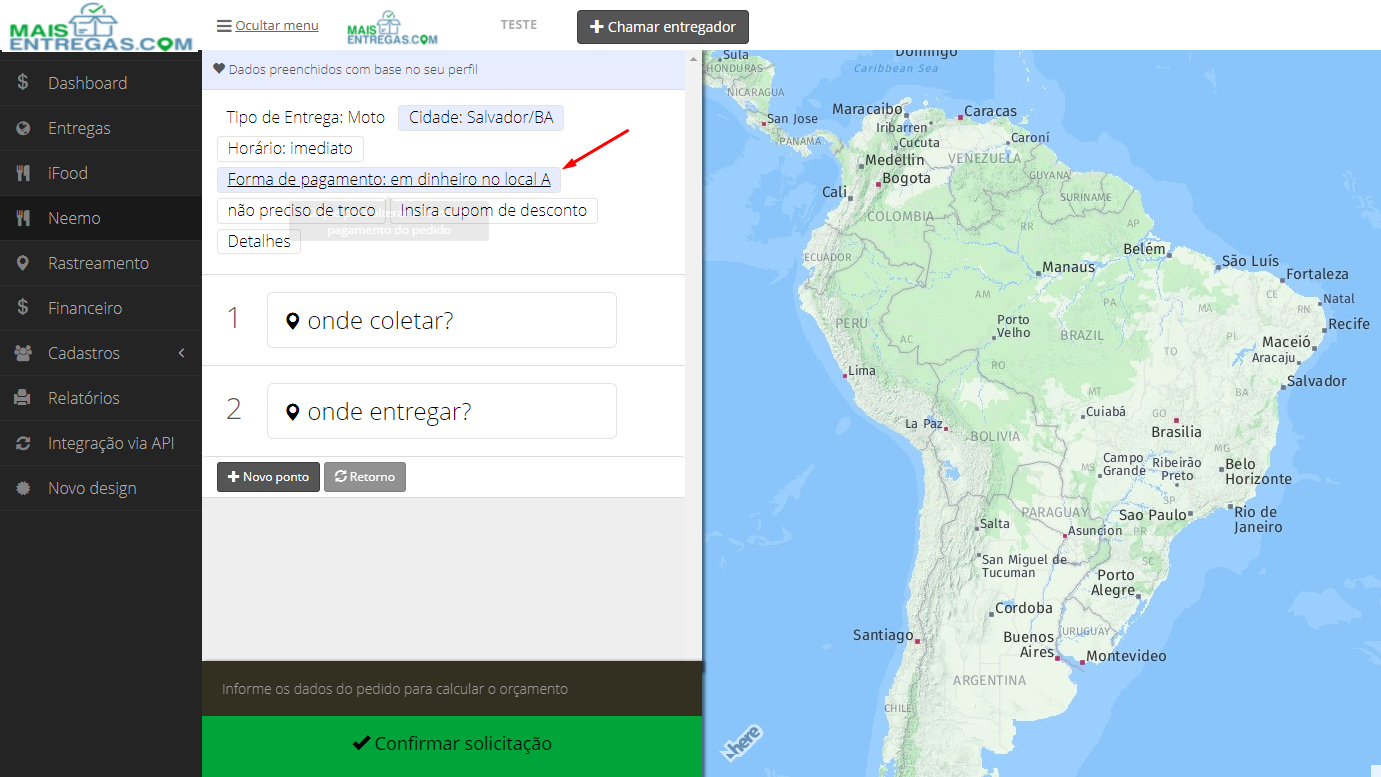Click Bogota on the map
The width and height of the screenshot is (1381, 777).
907,178
